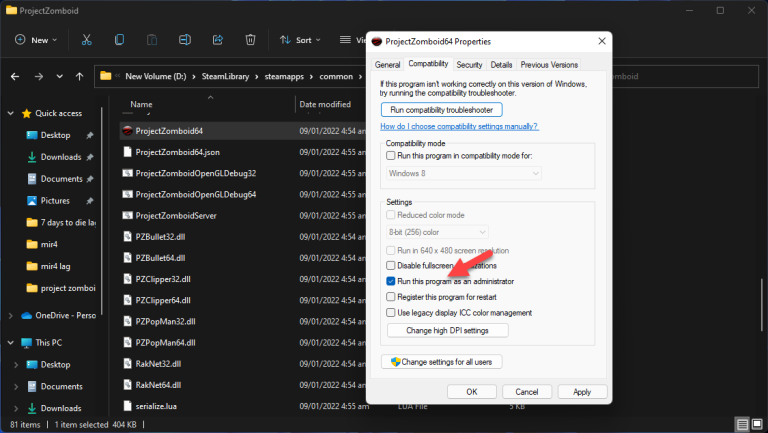
Task: Go back with the back arrow
Action: pos(15,76)
